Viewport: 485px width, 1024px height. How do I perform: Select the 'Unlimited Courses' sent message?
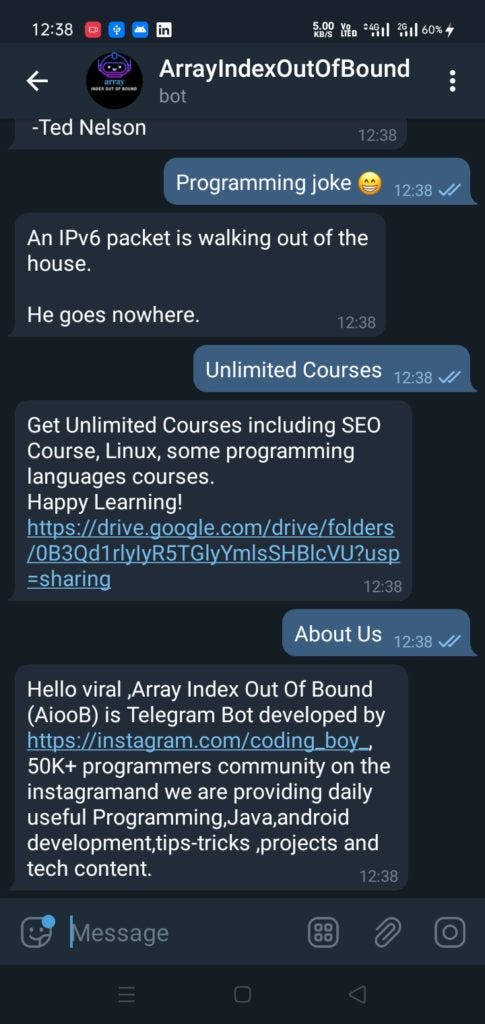click(x=332, y=369)
